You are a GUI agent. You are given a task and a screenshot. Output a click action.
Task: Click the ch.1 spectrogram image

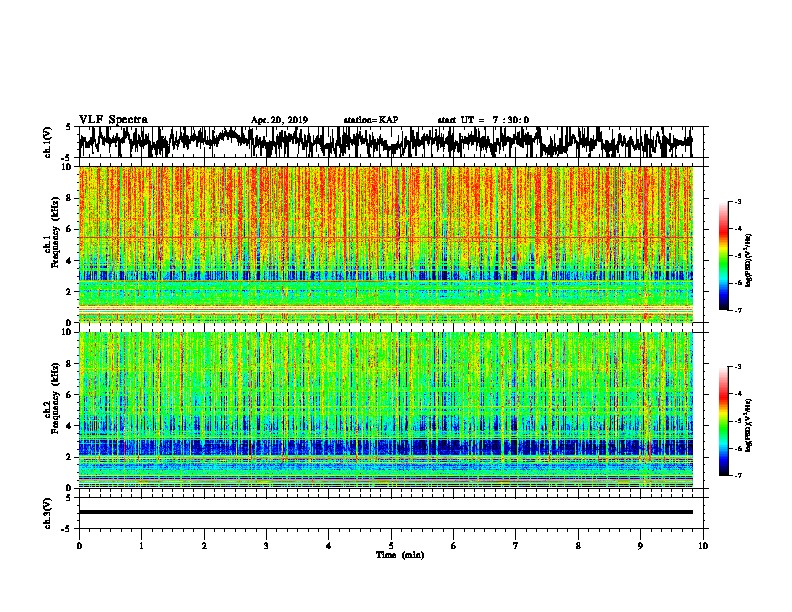coord(385,244)
